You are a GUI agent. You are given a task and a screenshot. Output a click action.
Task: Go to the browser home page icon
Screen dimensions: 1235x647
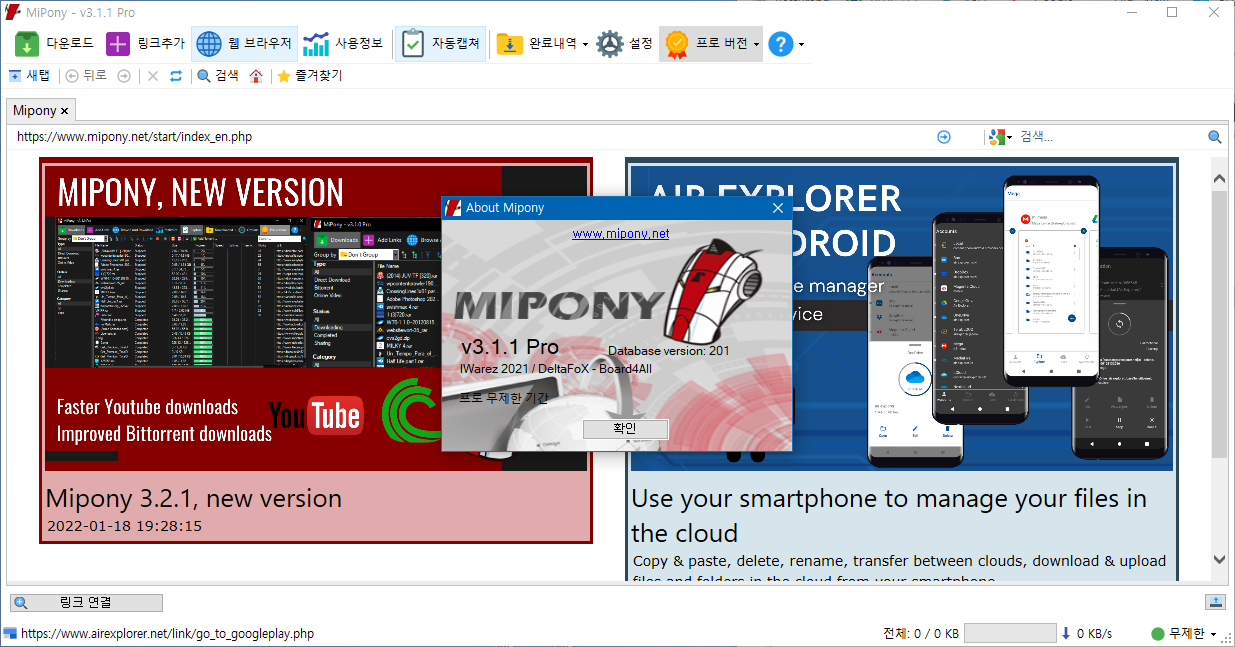click(257, 76)
